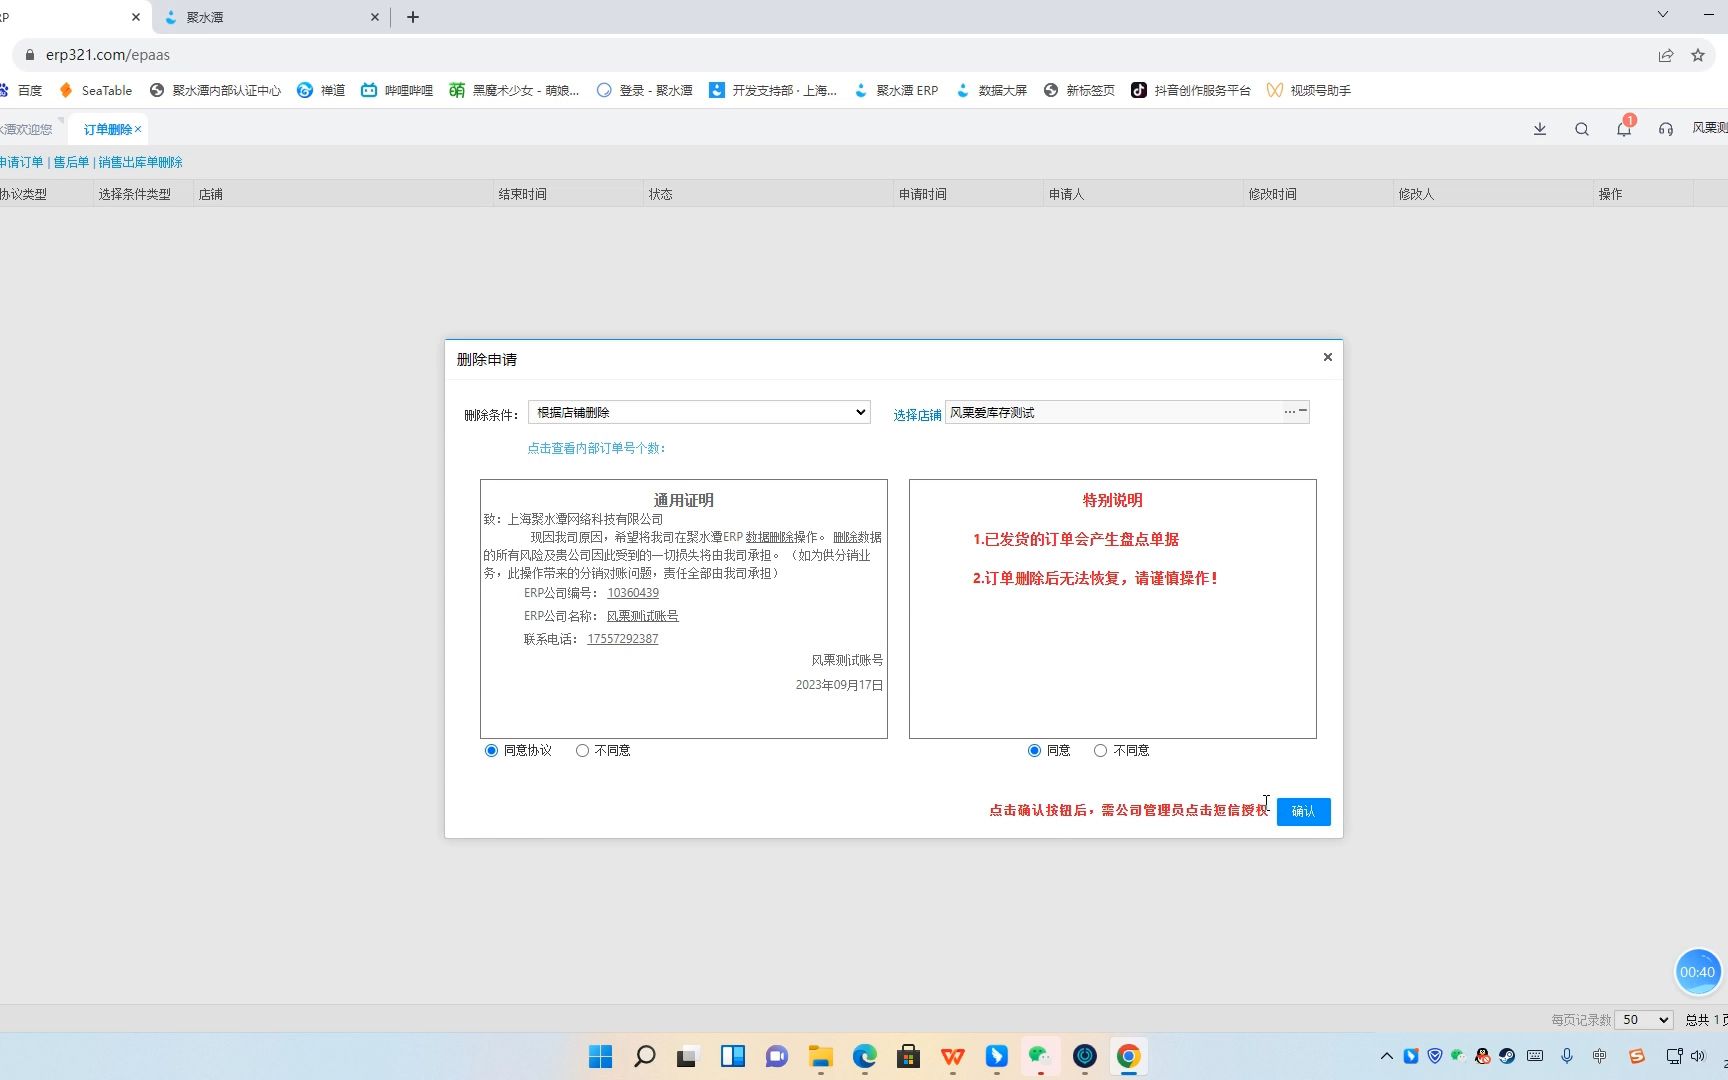
Task: Open Windows taskbar search
Action: [645, 1056]
